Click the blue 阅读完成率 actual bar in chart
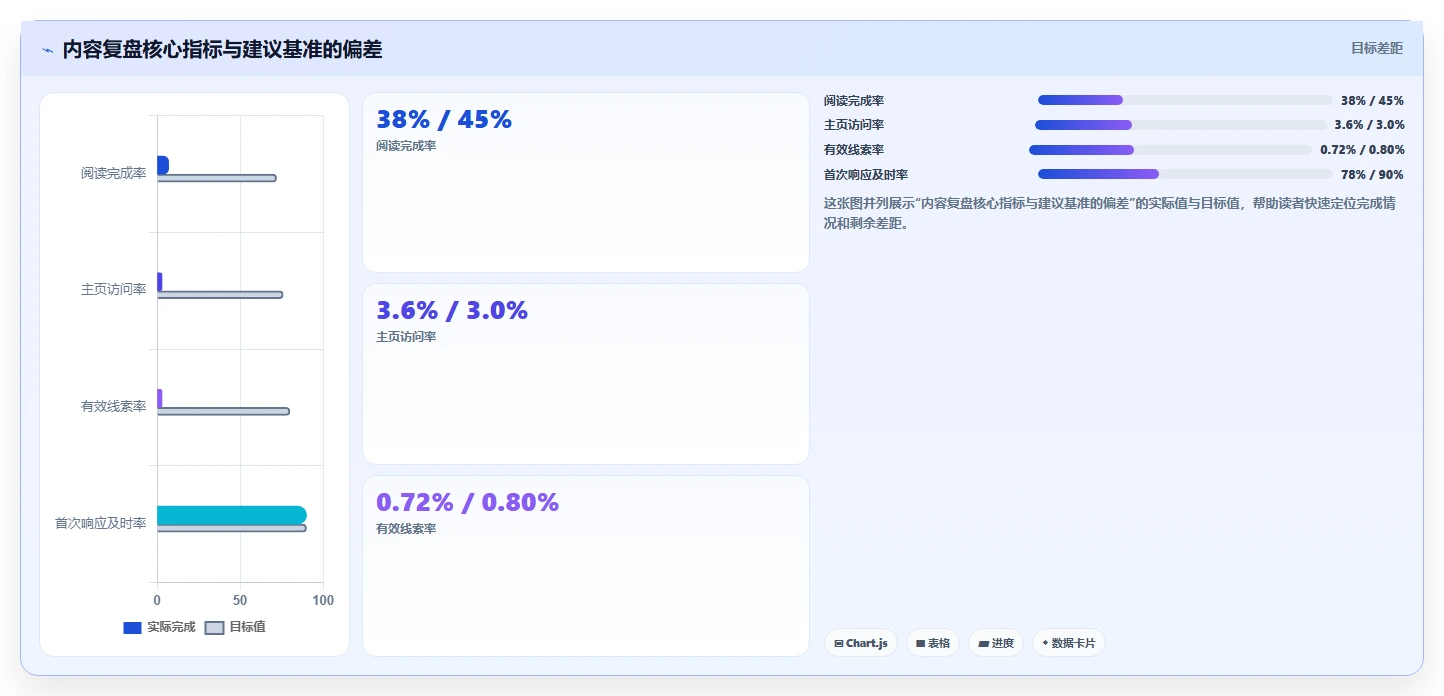 click(163, 164)
